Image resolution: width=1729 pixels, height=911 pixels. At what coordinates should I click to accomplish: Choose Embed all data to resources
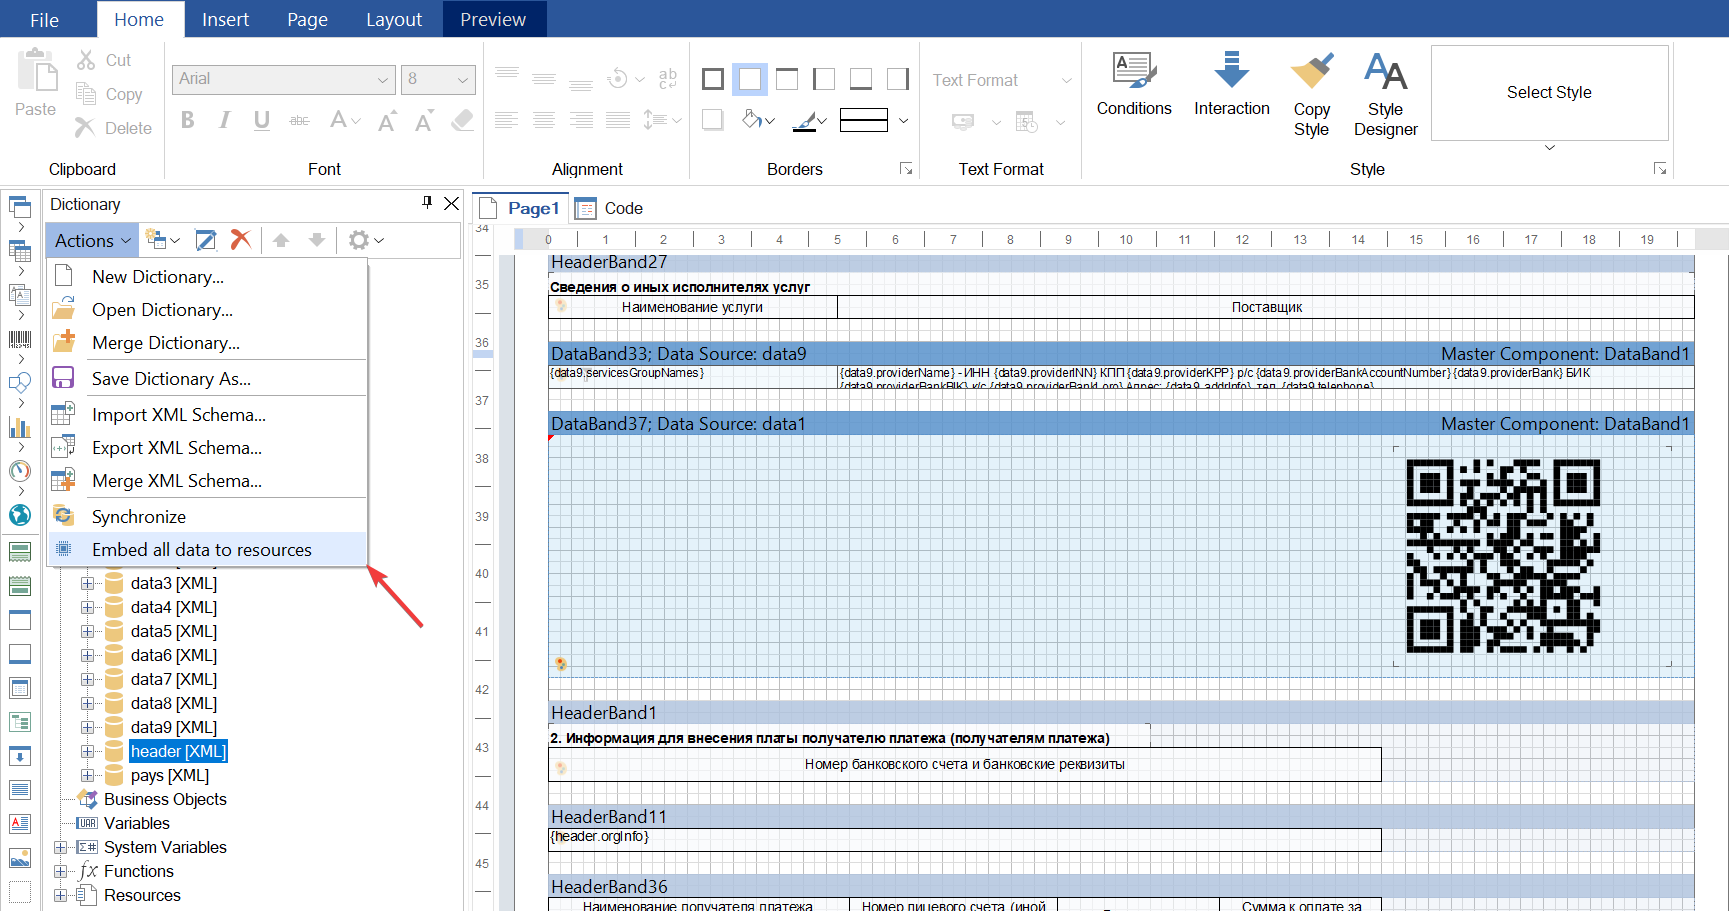208,549
